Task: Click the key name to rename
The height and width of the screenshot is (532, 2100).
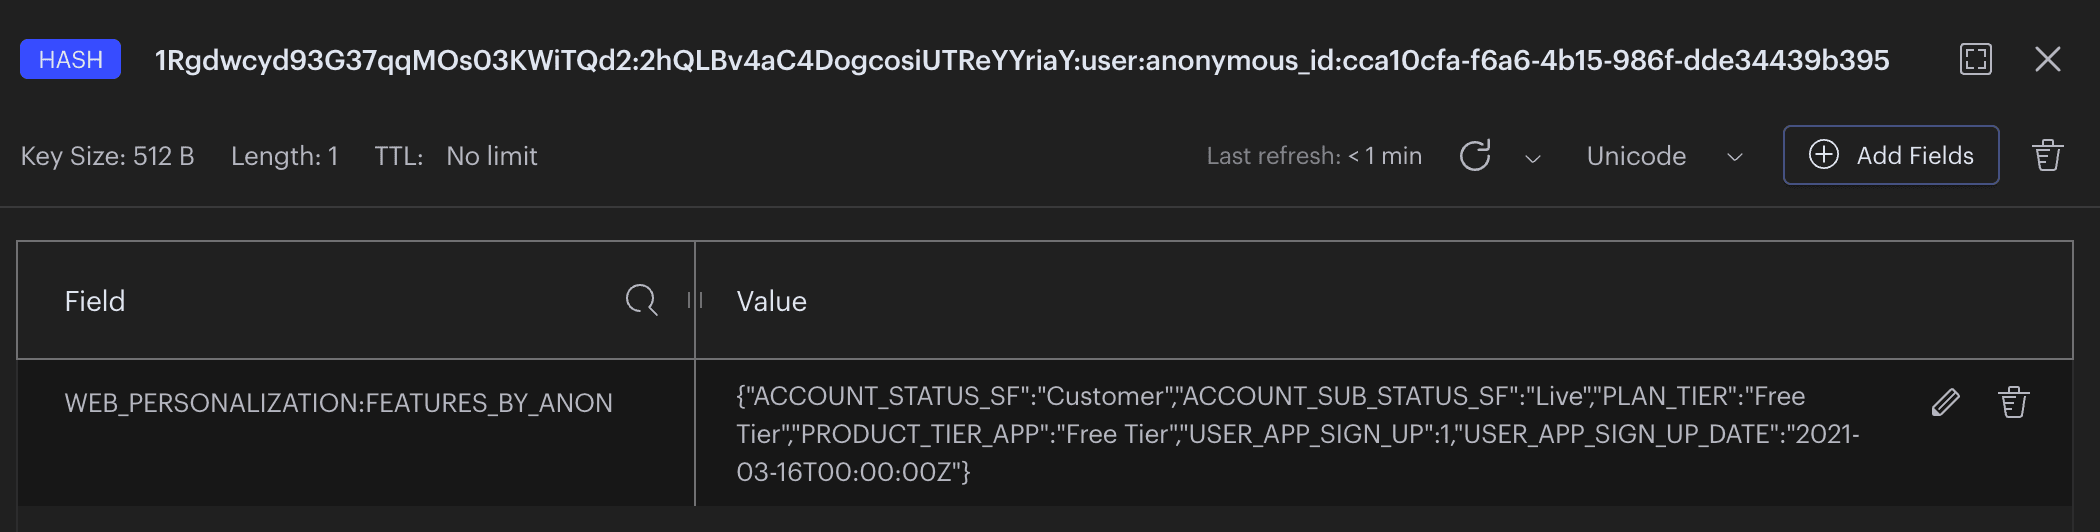Action: pos(1021,60)
